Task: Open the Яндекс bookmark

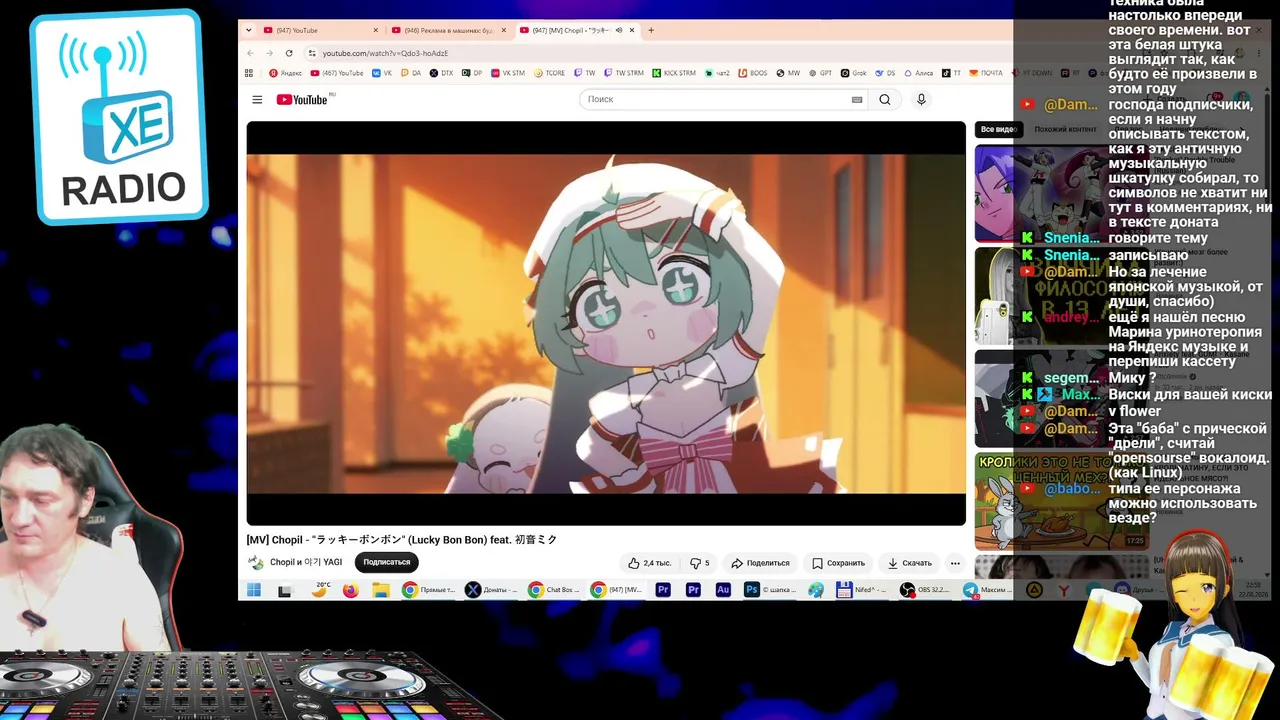Action: pos(285,73)
